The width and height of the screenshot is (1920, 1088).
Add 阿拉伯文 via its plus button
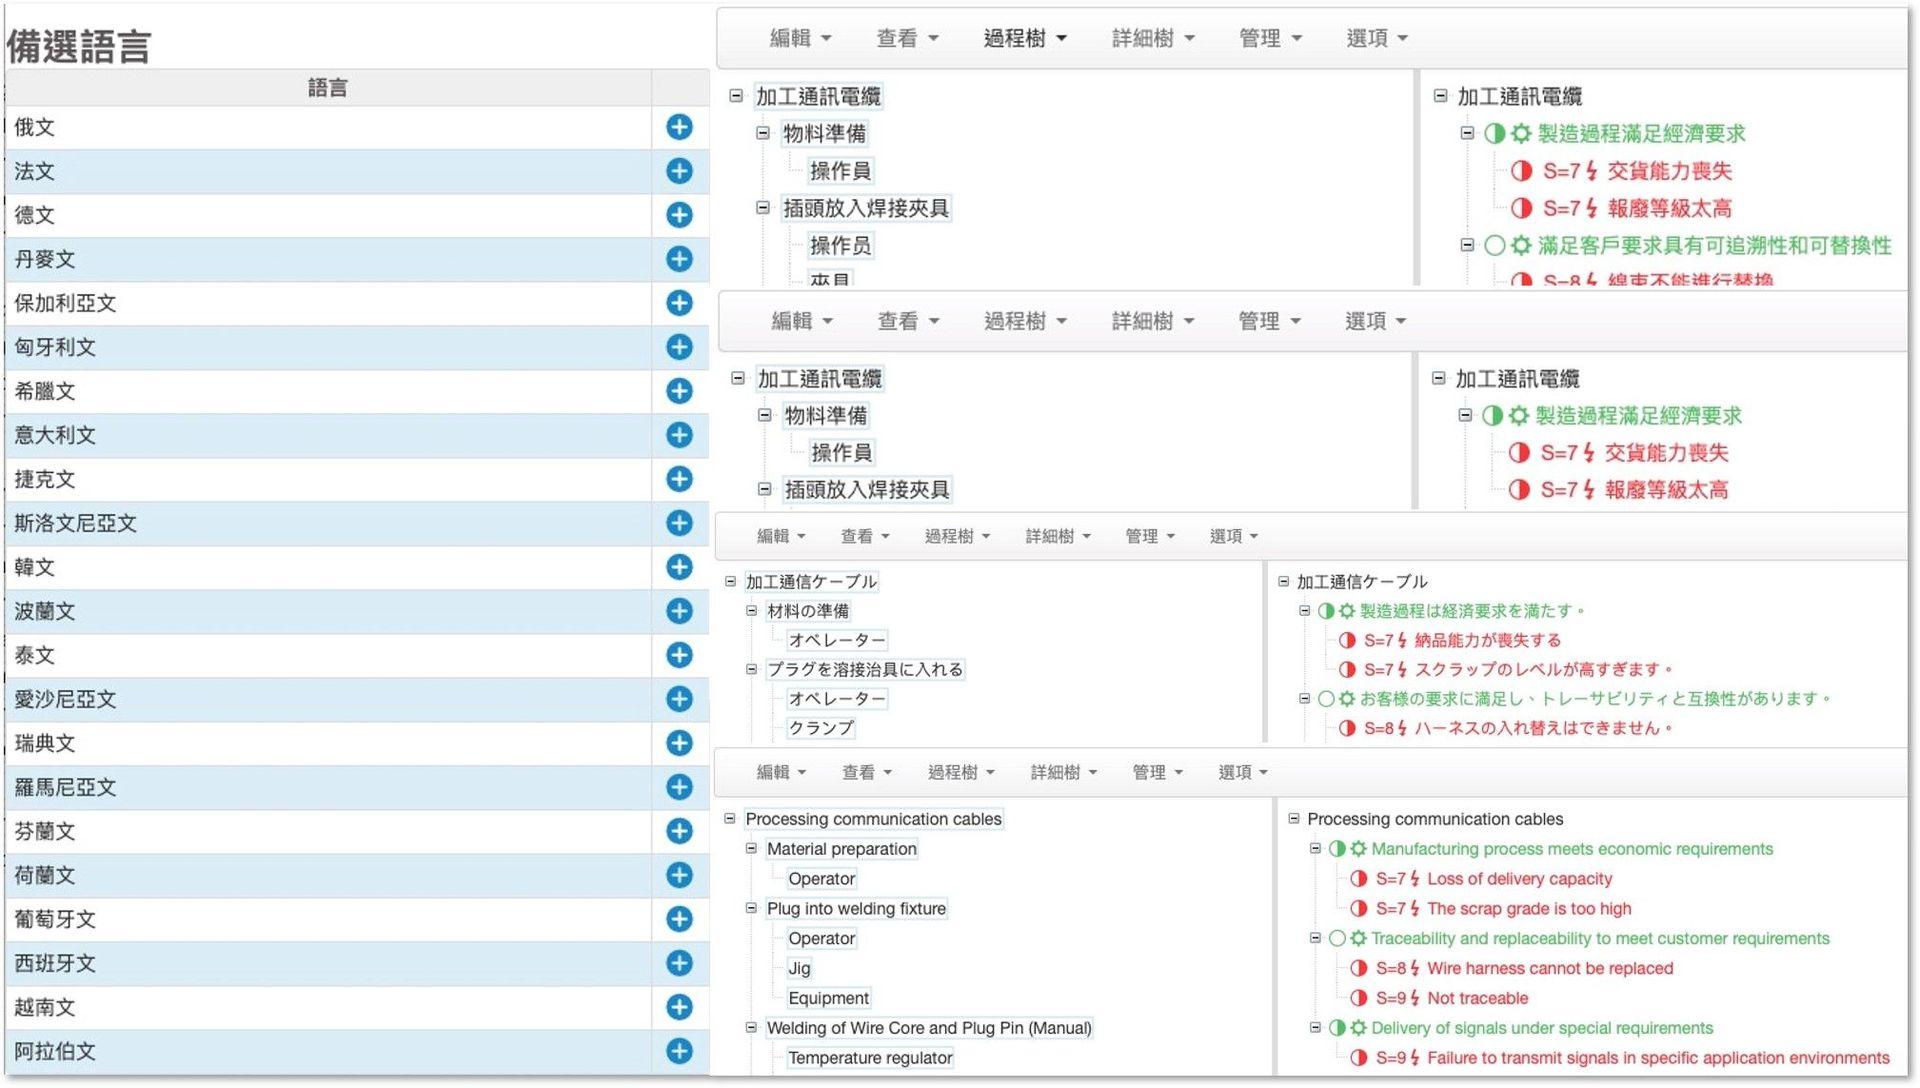tap(679, 1051)
